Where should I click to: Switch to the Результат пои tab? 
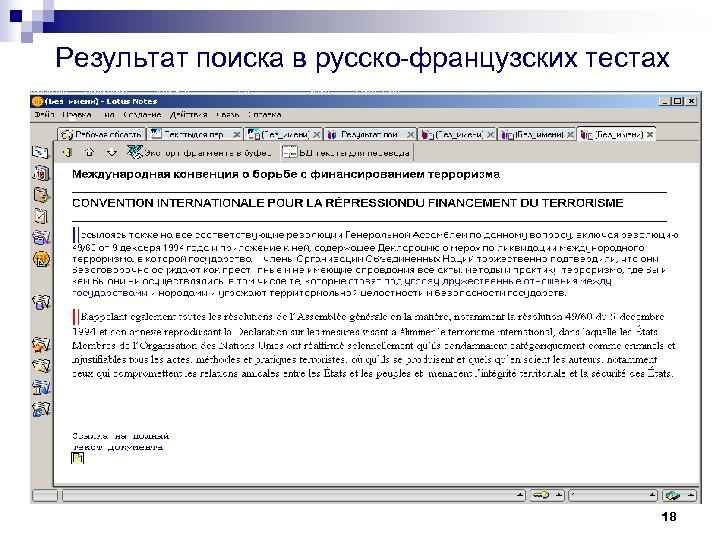click(x=370, y=134)
